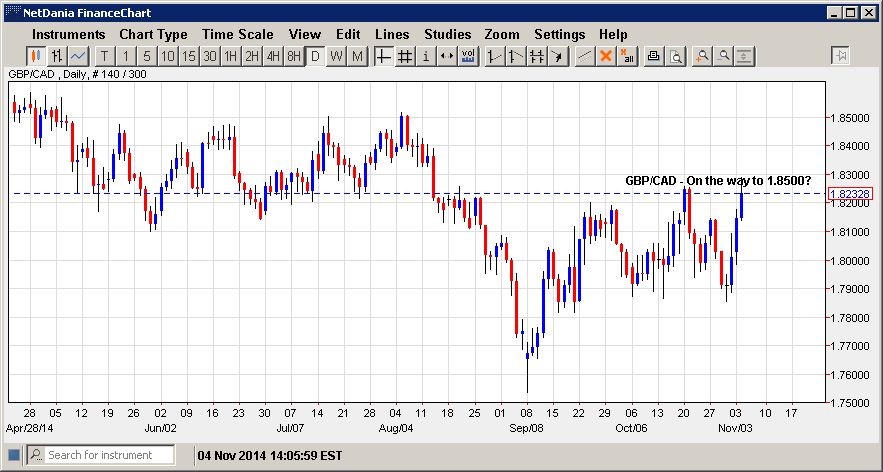The width and height of the screenshot is (883, 472).
Task: Click the zoom in magnifier icon
Action: 702,56
